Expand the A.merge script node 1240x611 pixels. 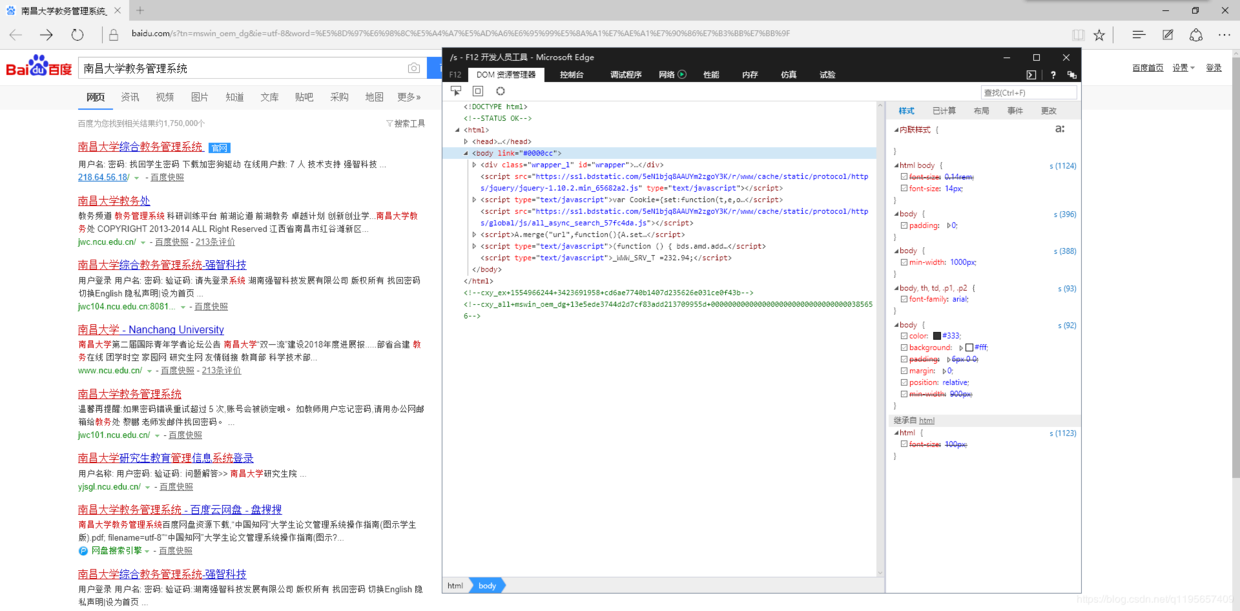[474, 234]
